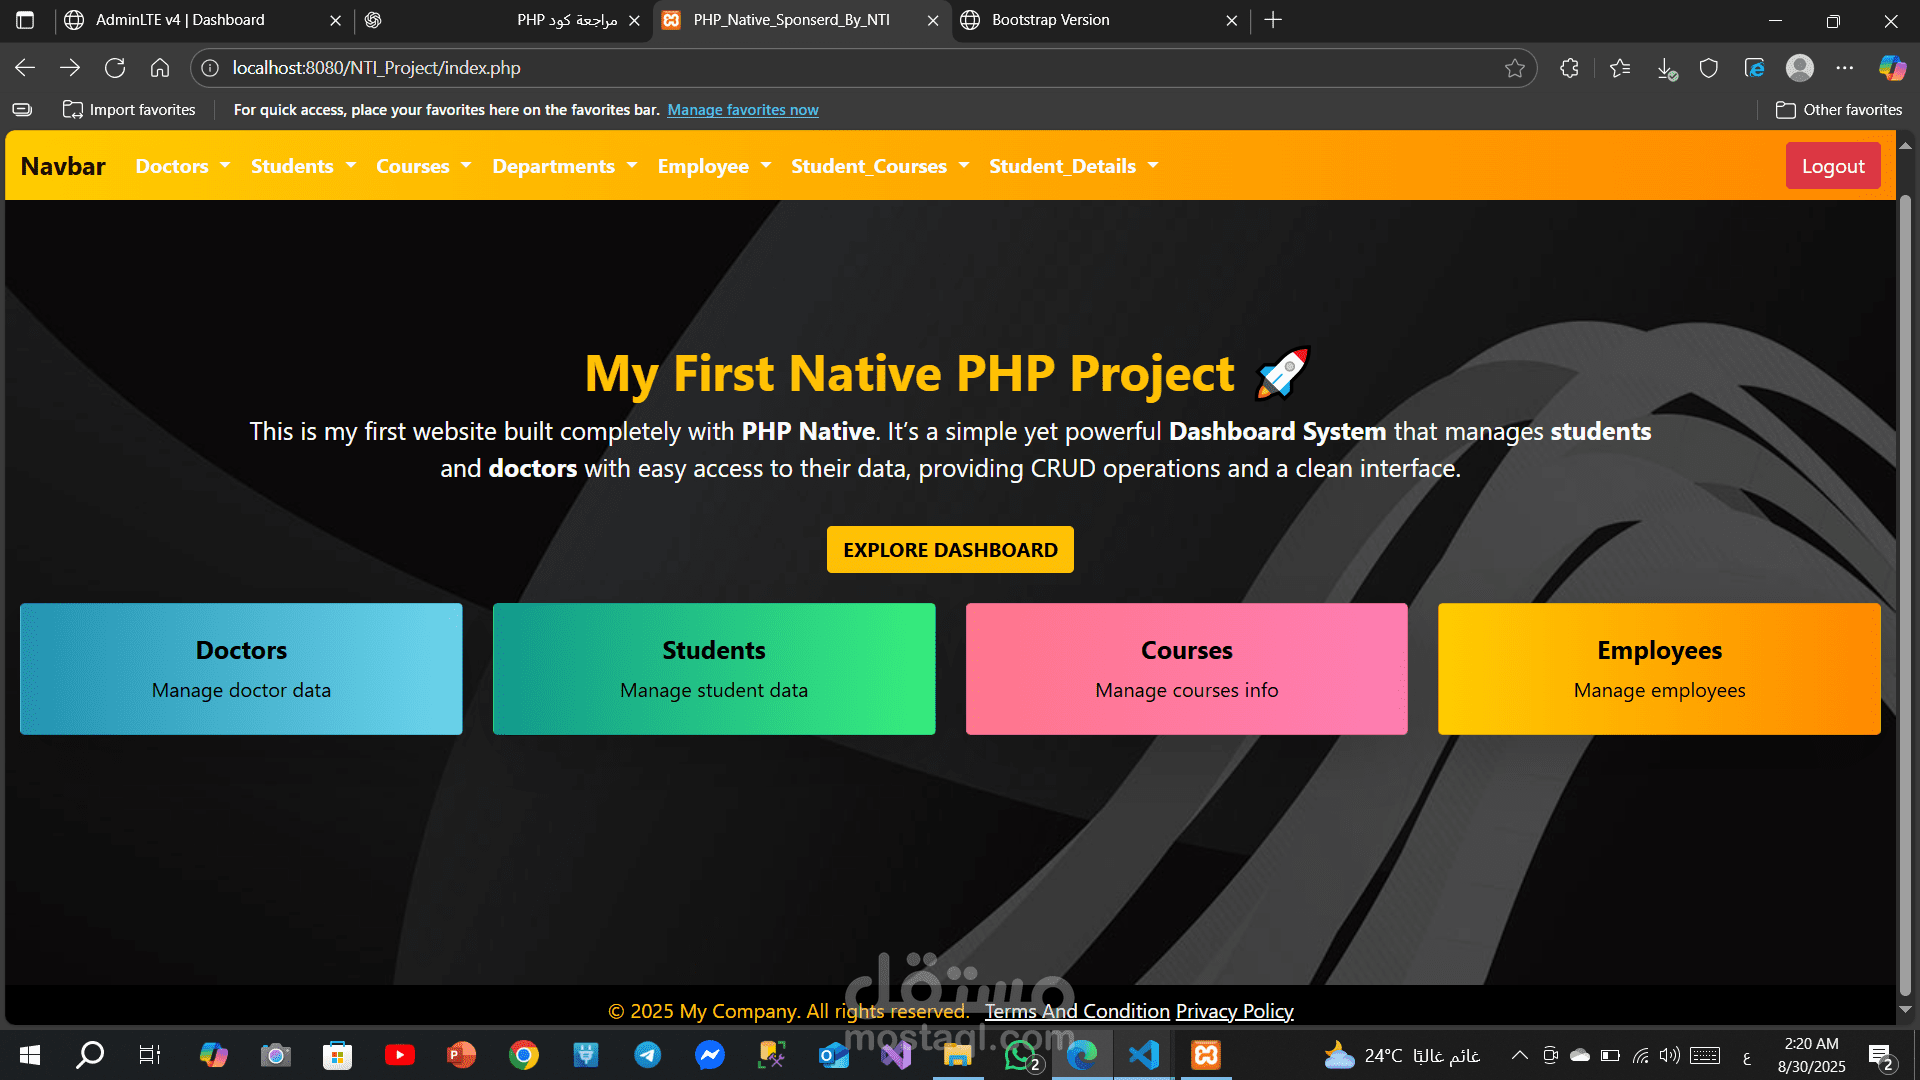Viewport: 1920px width, 1080px height.
Task: Open XAMPP from the taskbar
Action: tap(1206, 1055)
